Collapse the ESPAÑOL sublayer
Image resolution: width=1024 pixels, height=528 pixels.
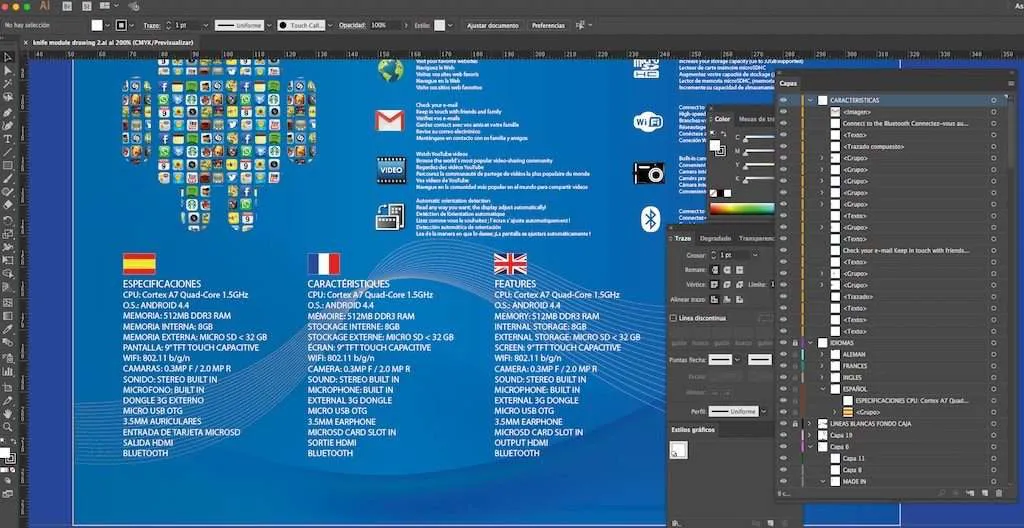pos(822,389)
